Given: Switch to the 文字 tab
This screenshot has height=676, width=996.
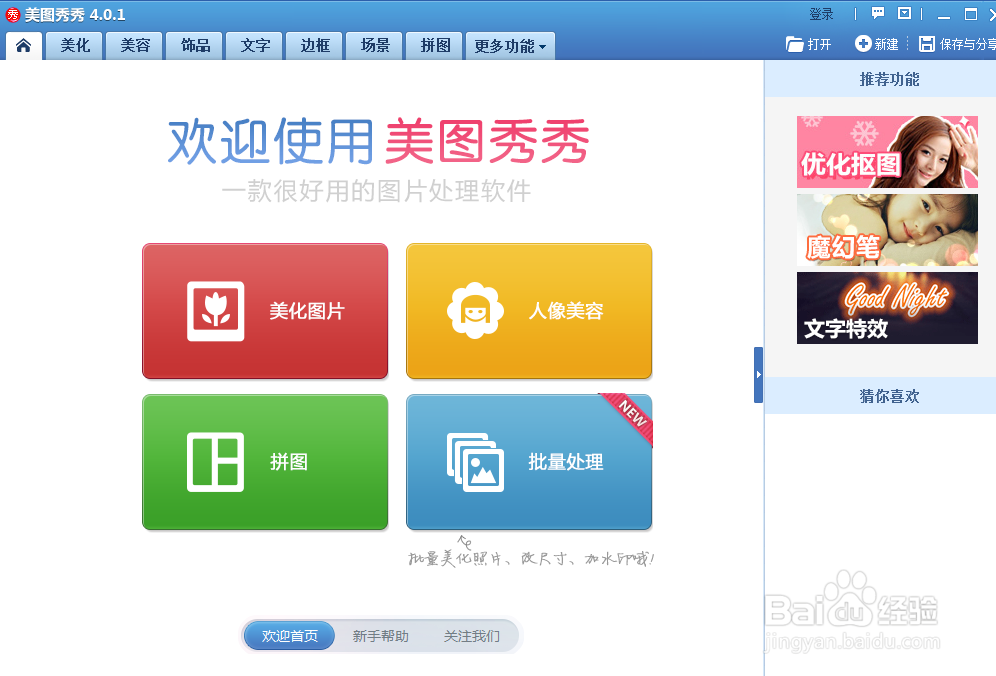Looking at the screenshot, I should [255, 46].
